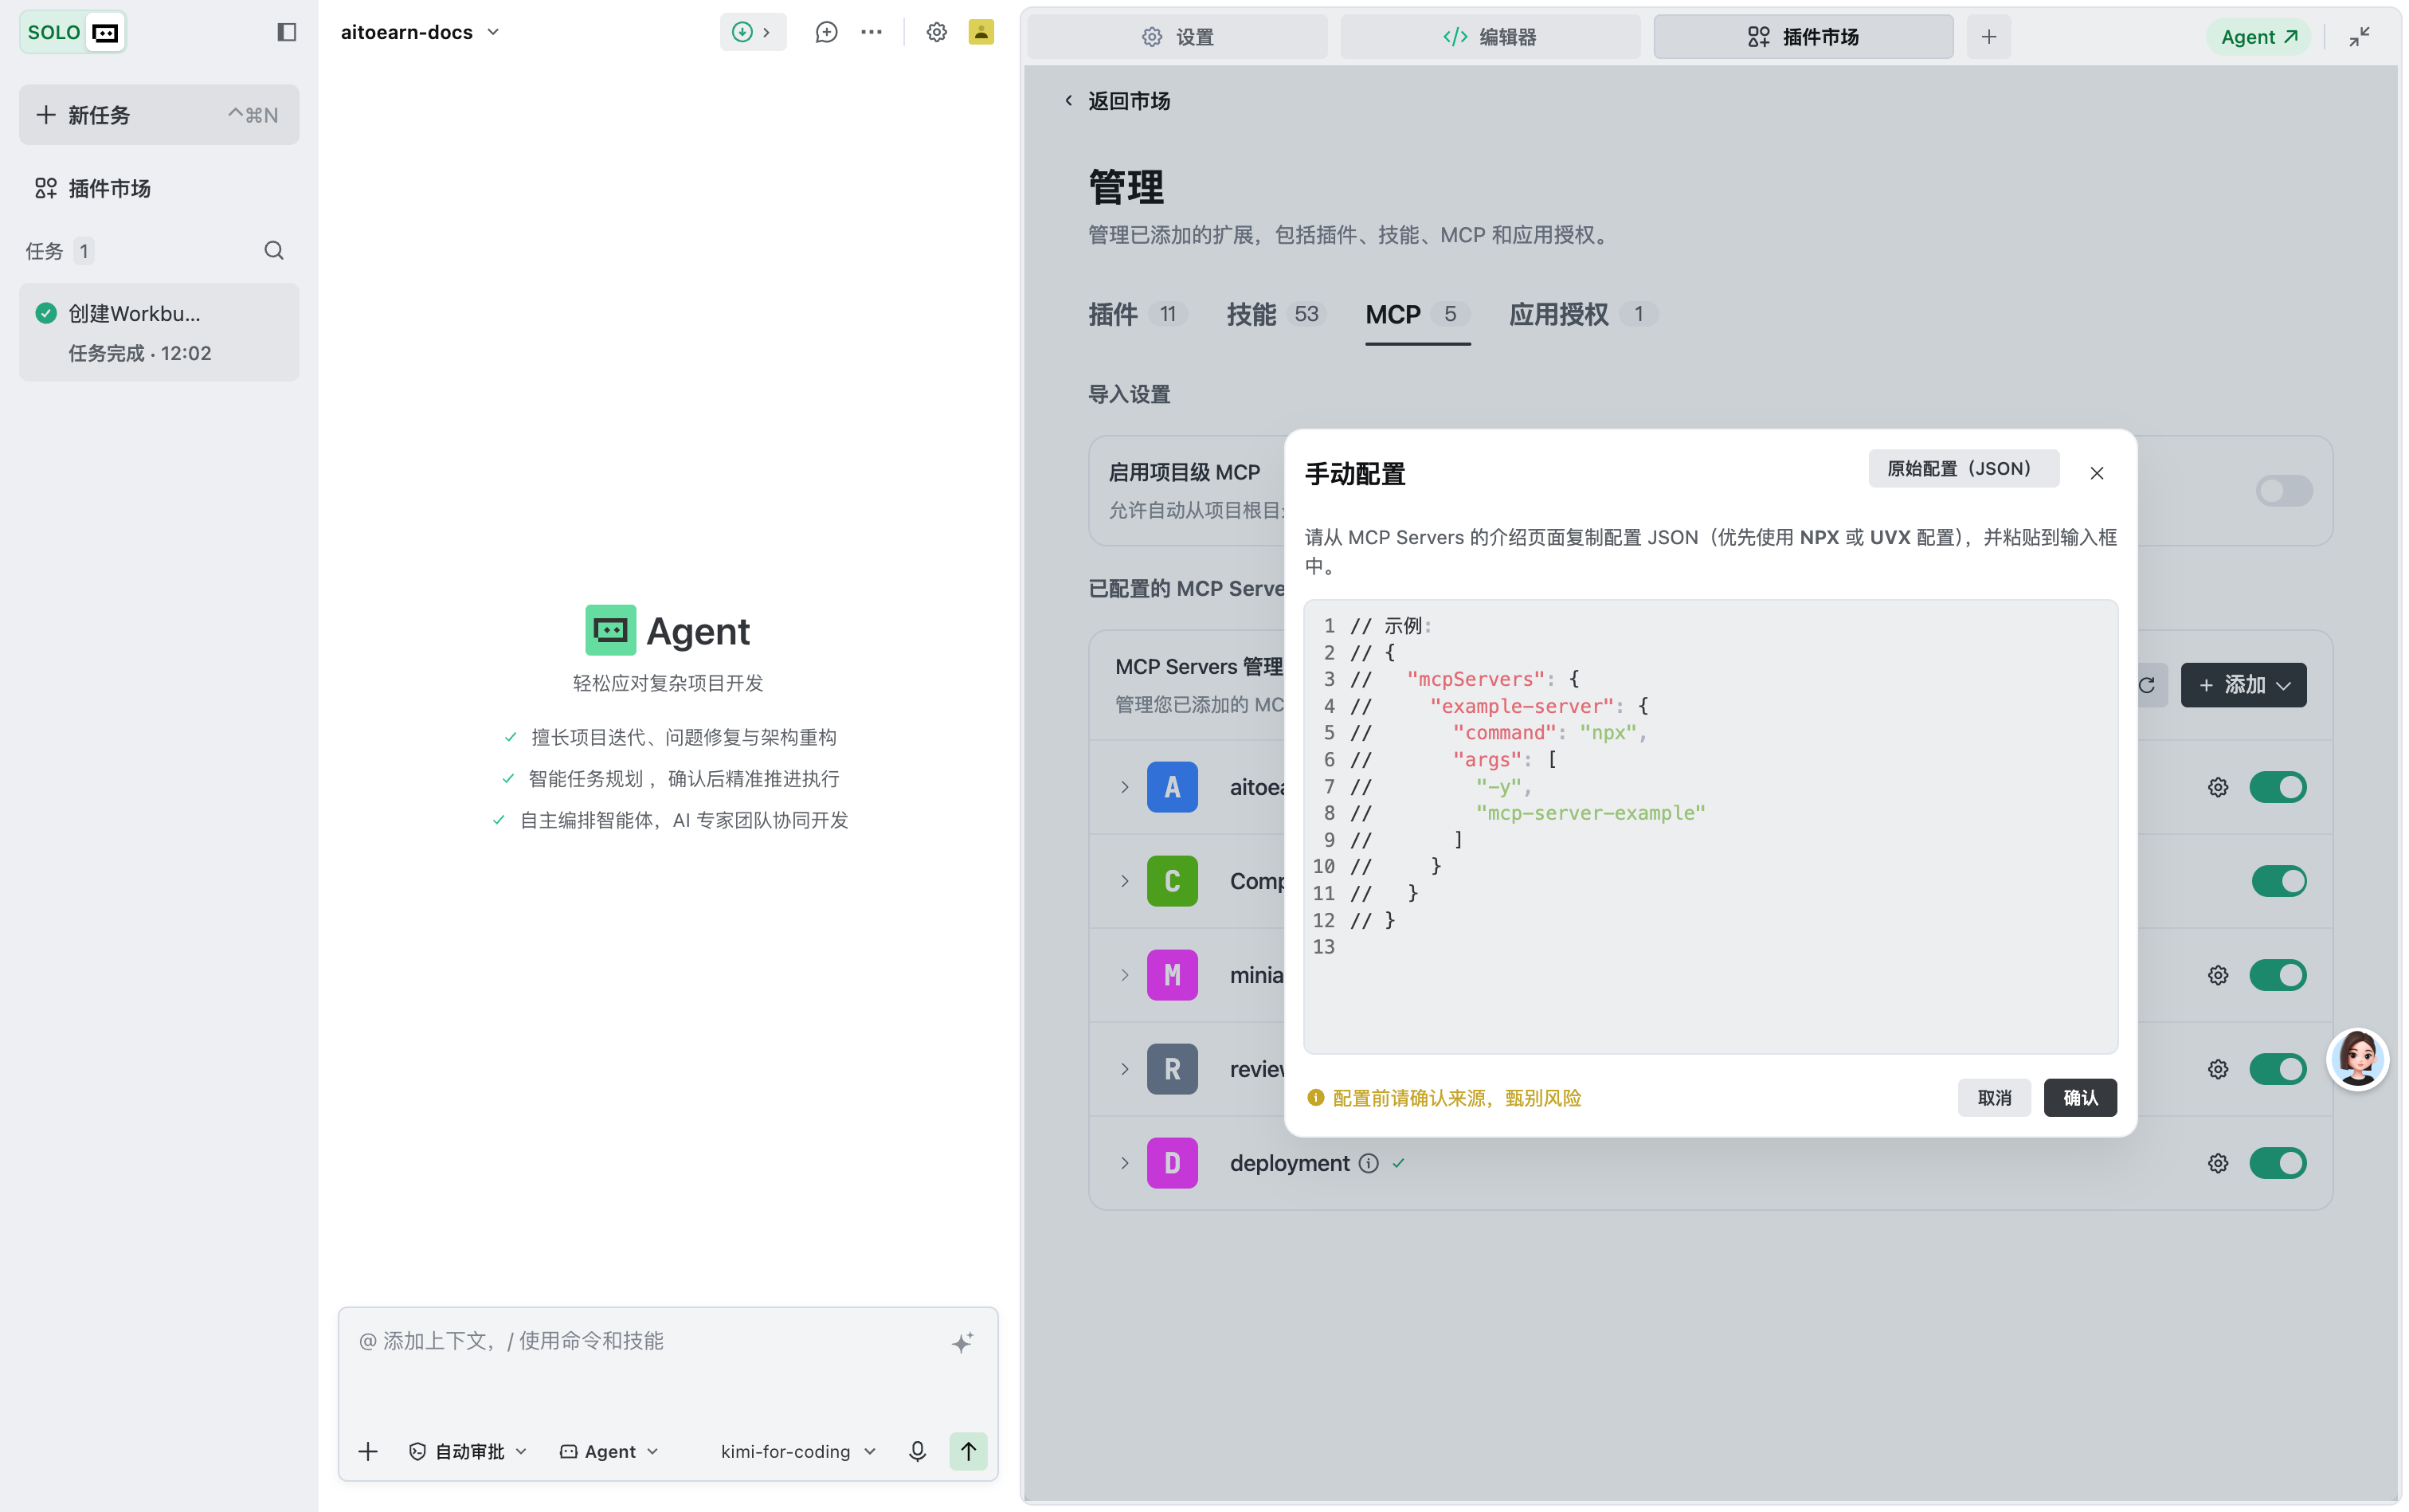
Task: Close the manual configuration dialog
Action: 2096,473
